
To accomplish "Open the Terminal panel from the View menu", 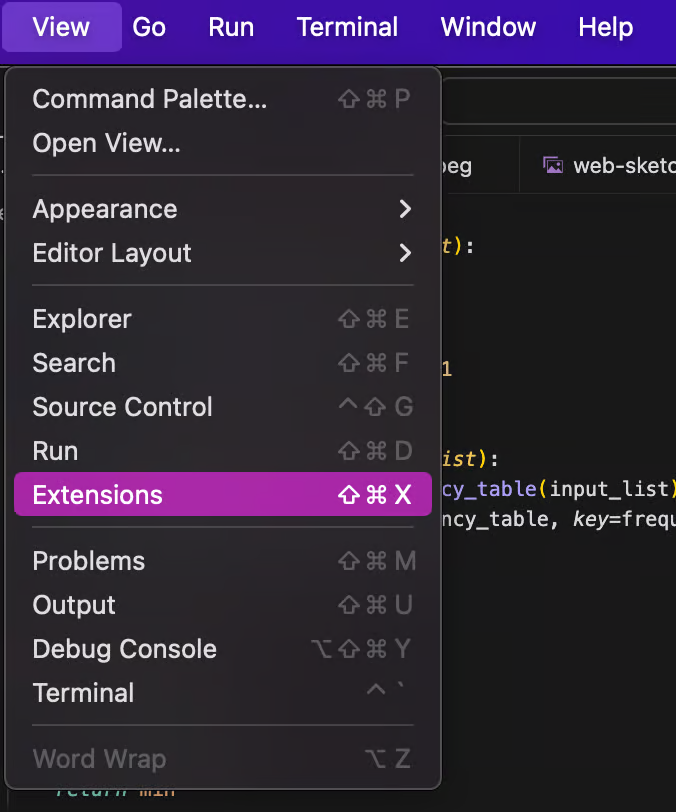I will click(83, 693).
